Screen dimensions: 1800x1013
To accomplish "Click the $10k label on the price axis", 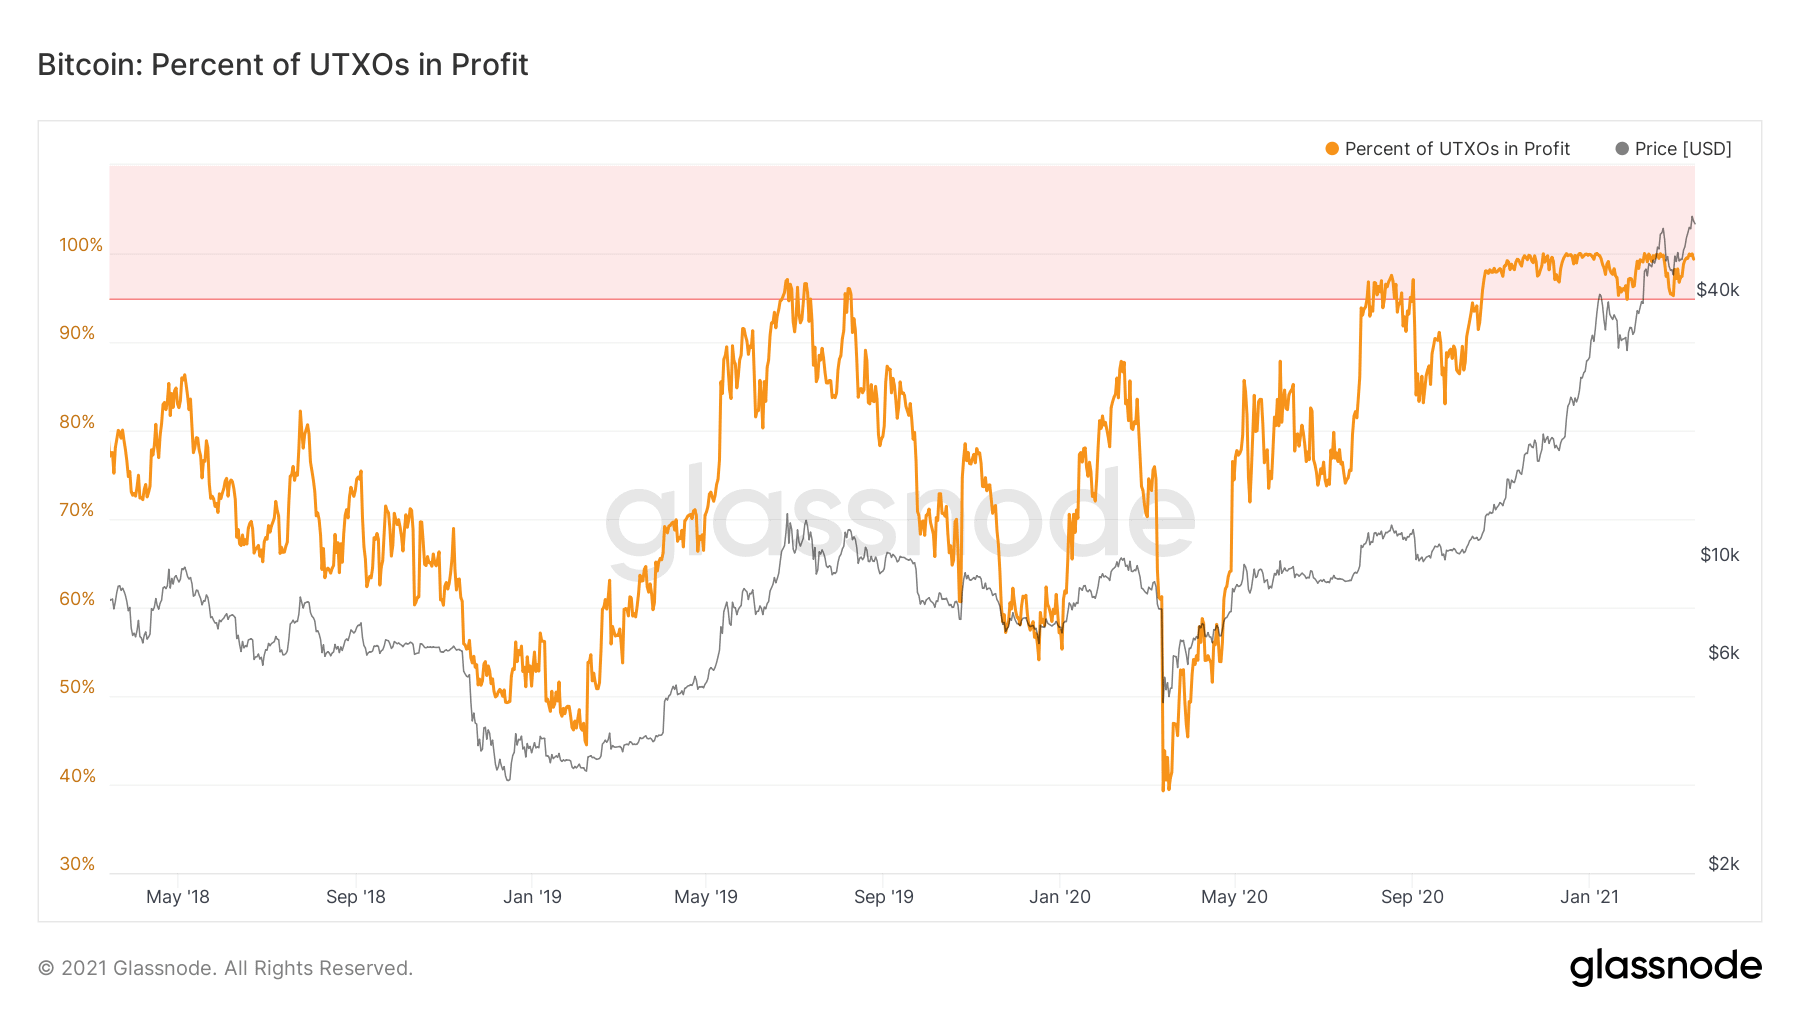I will point(1720,555).
